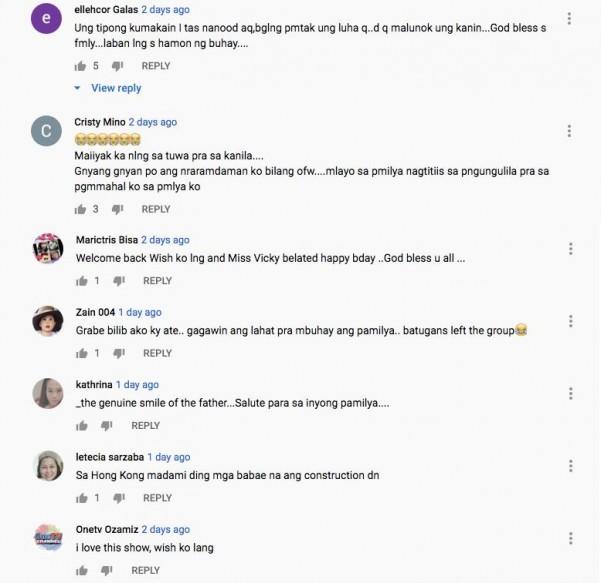Dislike ellehcor Galas's comment

(118, 66)
